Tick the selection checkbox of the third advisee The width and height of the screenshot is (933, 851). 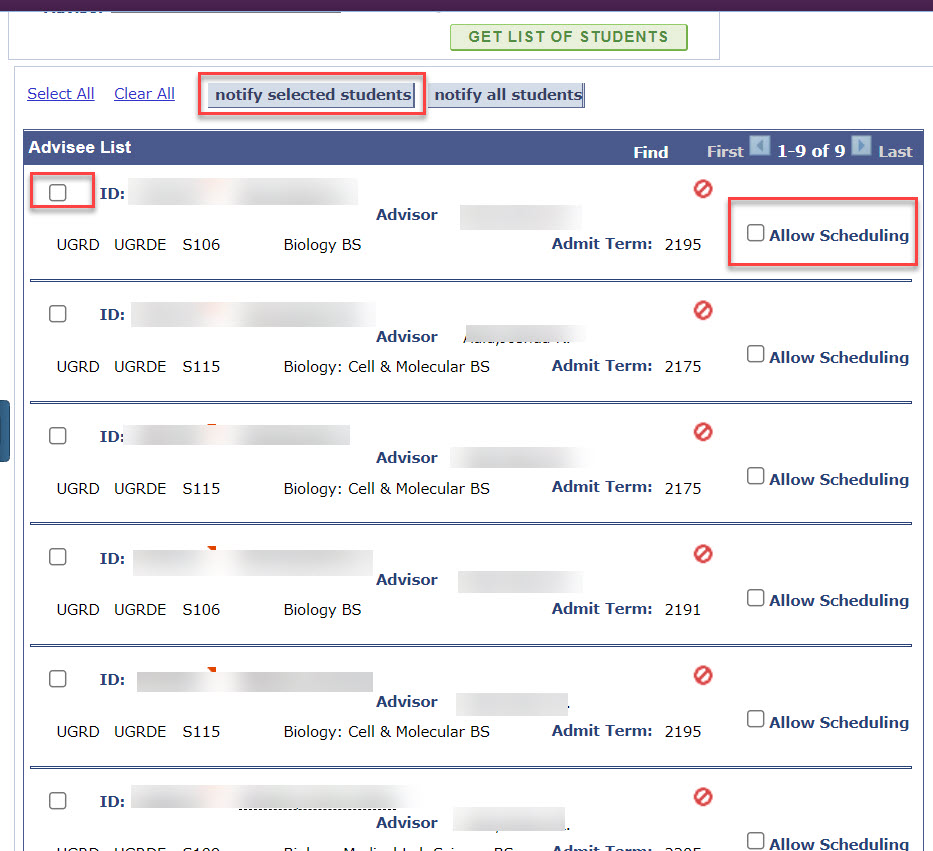[x=58, y=435]
